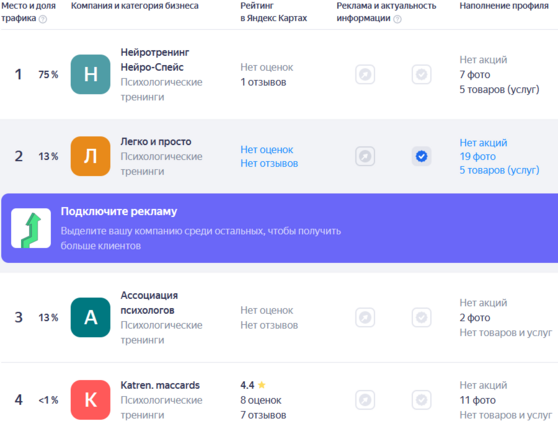Click the blue verified checkmark for Легко и просто

click(422, 156)
